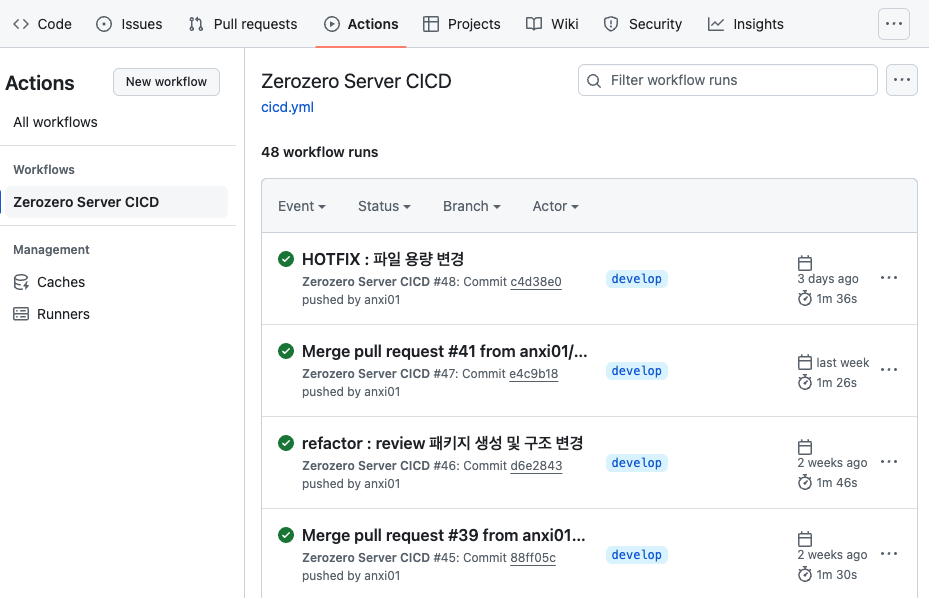
Task: Open the cicd.yml file link
Action: pos(287,107)
